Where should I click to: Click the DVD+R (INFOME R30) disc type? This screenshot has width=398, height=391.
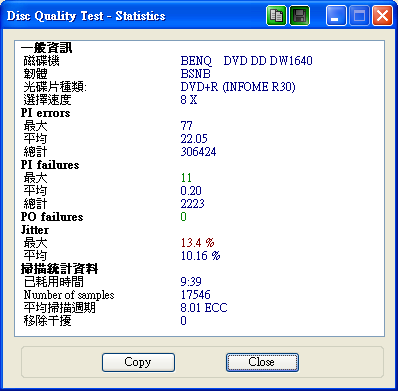pyautogui.click(x=238, y=87)
